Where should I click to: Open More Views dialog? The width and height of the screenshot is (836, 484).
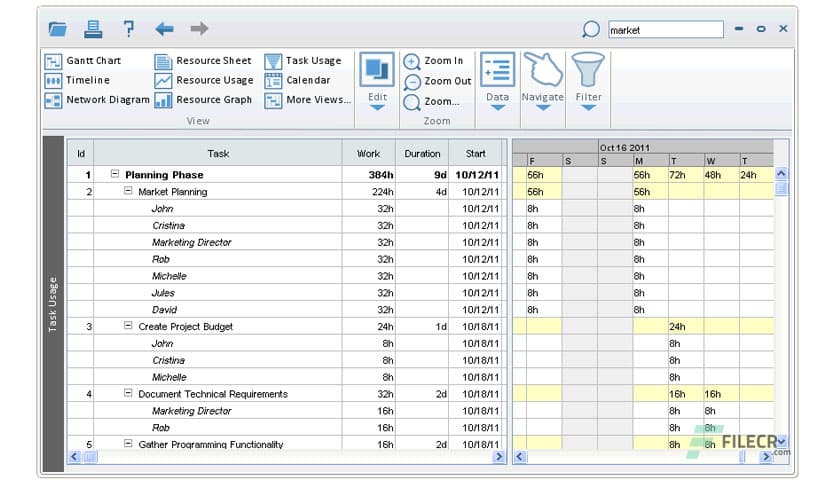click(308, 100)
